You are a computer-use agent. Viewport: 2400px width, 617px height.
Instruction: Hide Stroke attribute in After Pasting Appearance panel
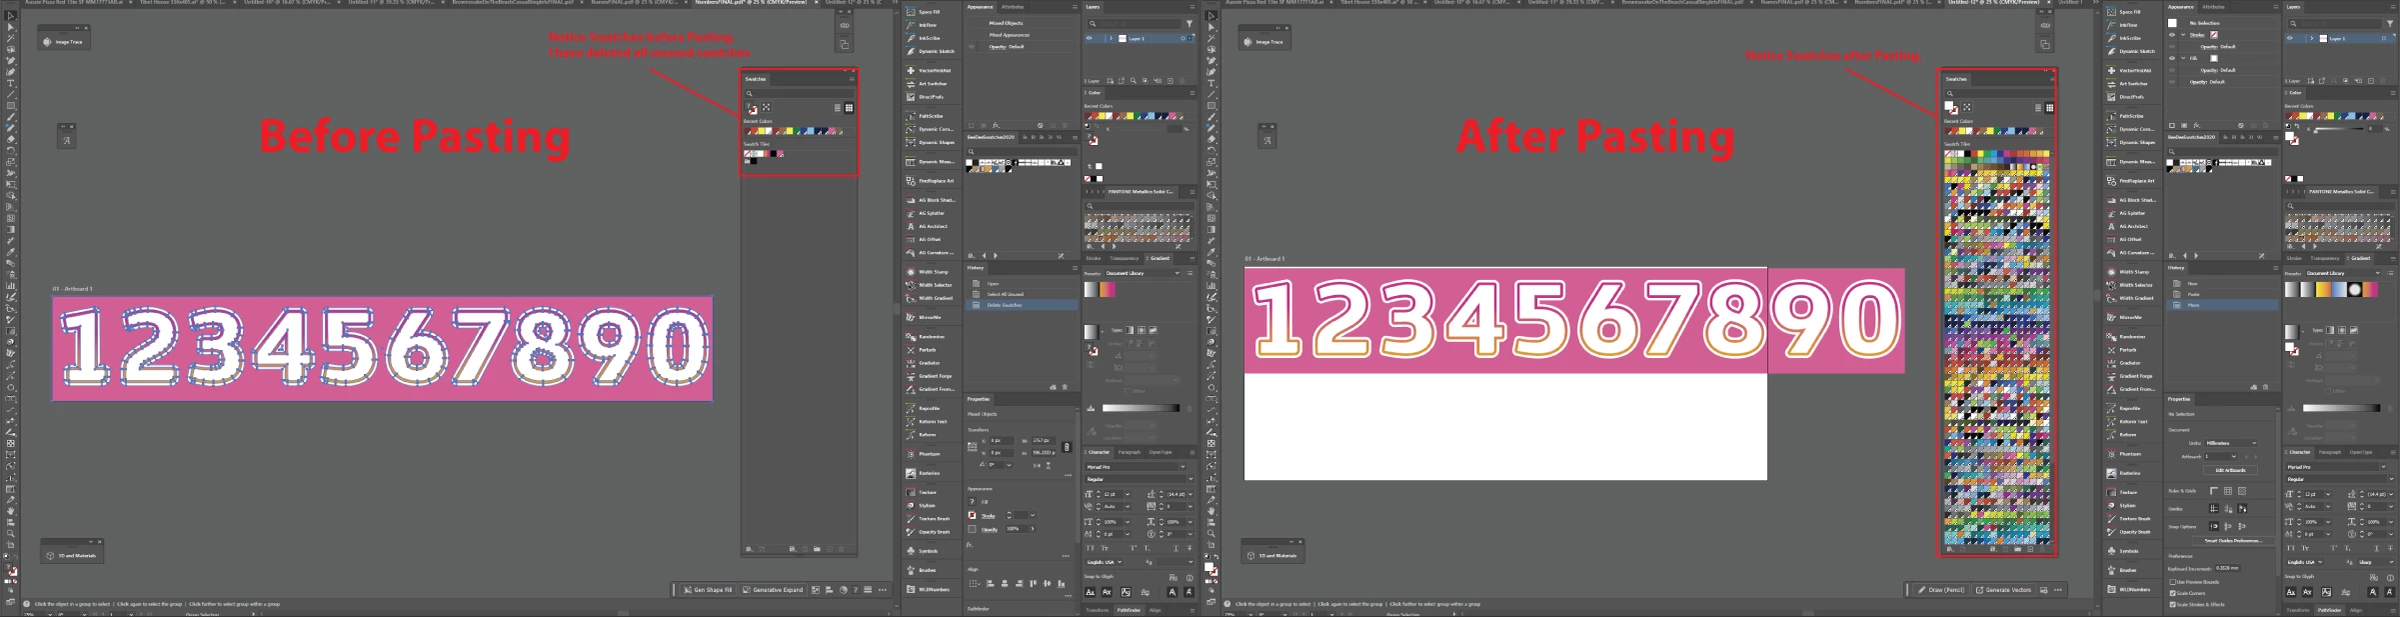(2172, 35)
